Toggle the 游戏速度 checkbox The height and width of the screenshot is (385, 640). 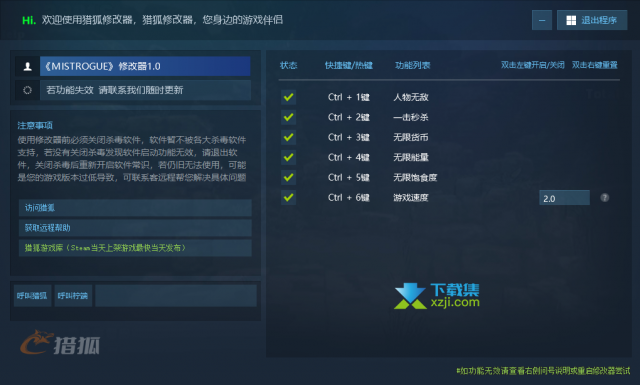[x=289, y=198]
